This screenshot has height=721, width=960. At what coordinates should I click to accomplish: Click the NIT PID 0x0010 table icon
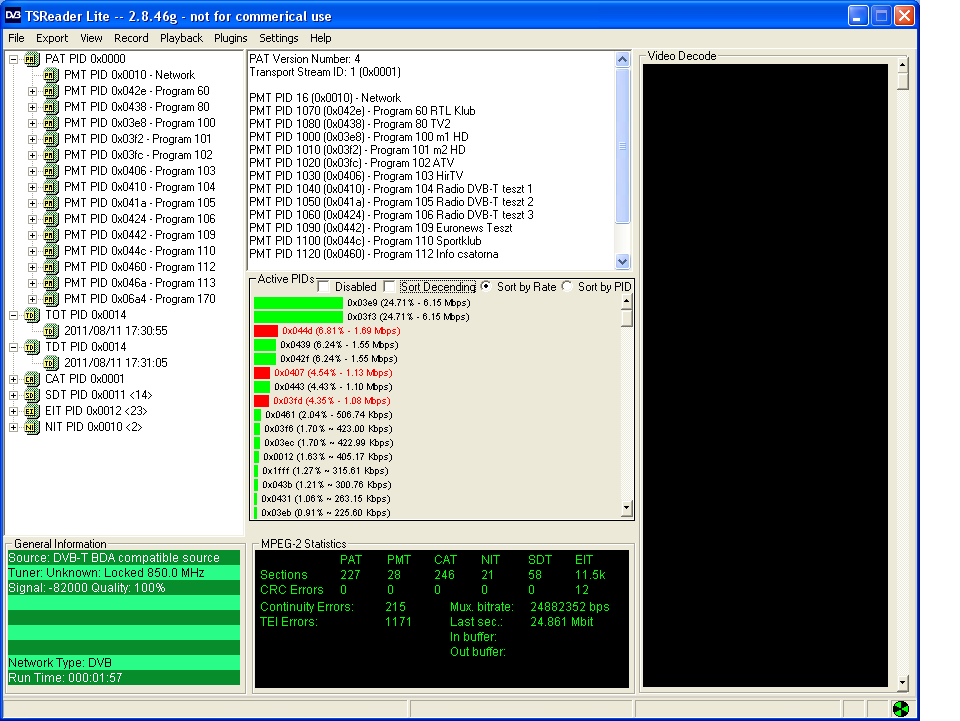[x=32, y=427]
